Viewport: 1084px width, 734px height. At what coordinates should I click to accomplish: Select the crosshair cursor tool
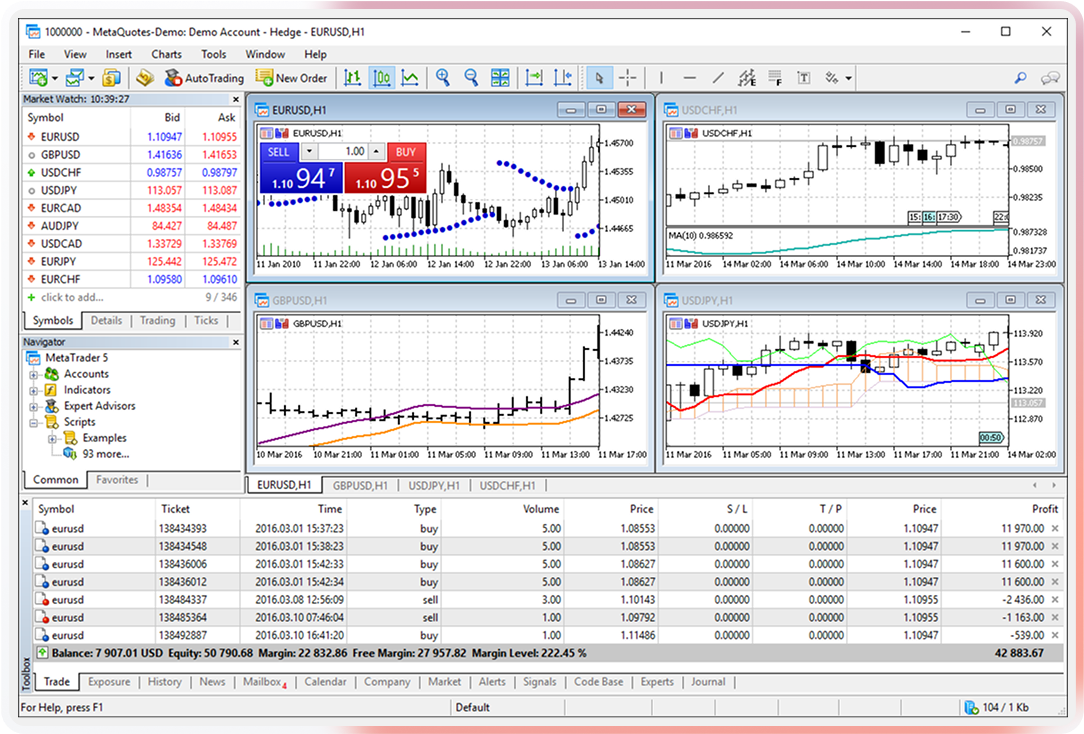click(628, 78)
